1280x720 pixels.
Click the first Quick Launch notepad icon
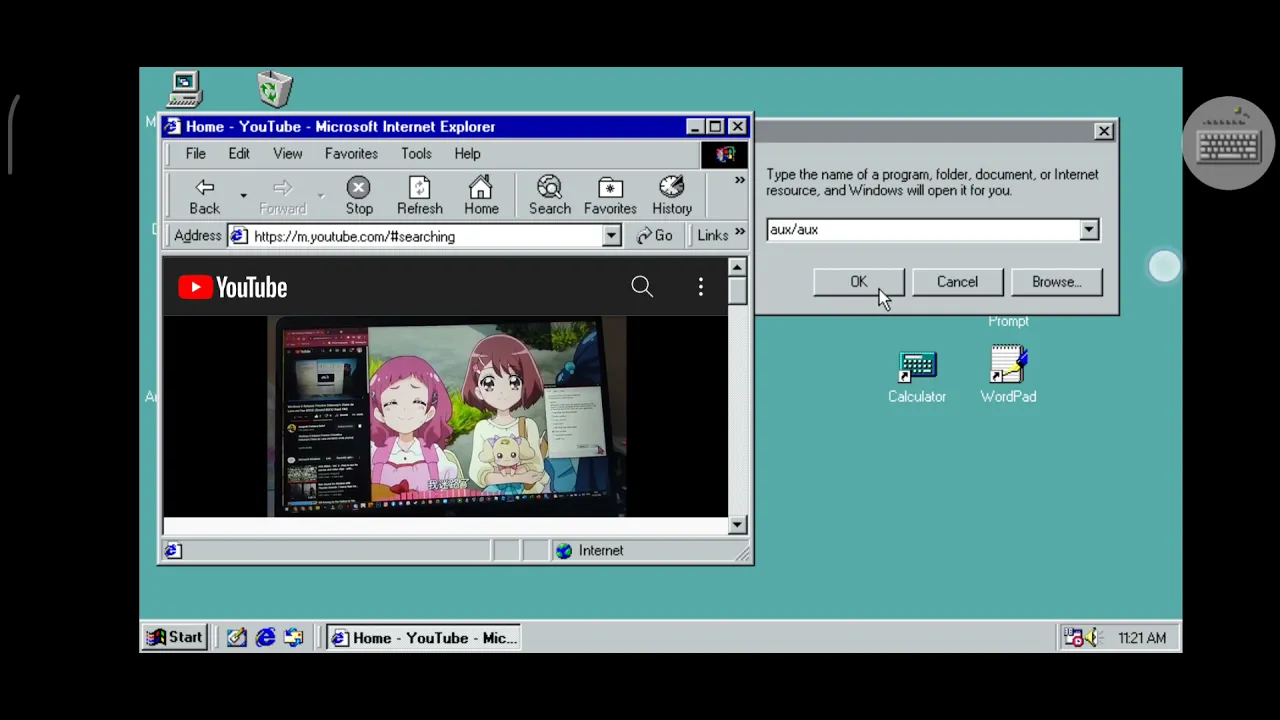tap(236, 638)
